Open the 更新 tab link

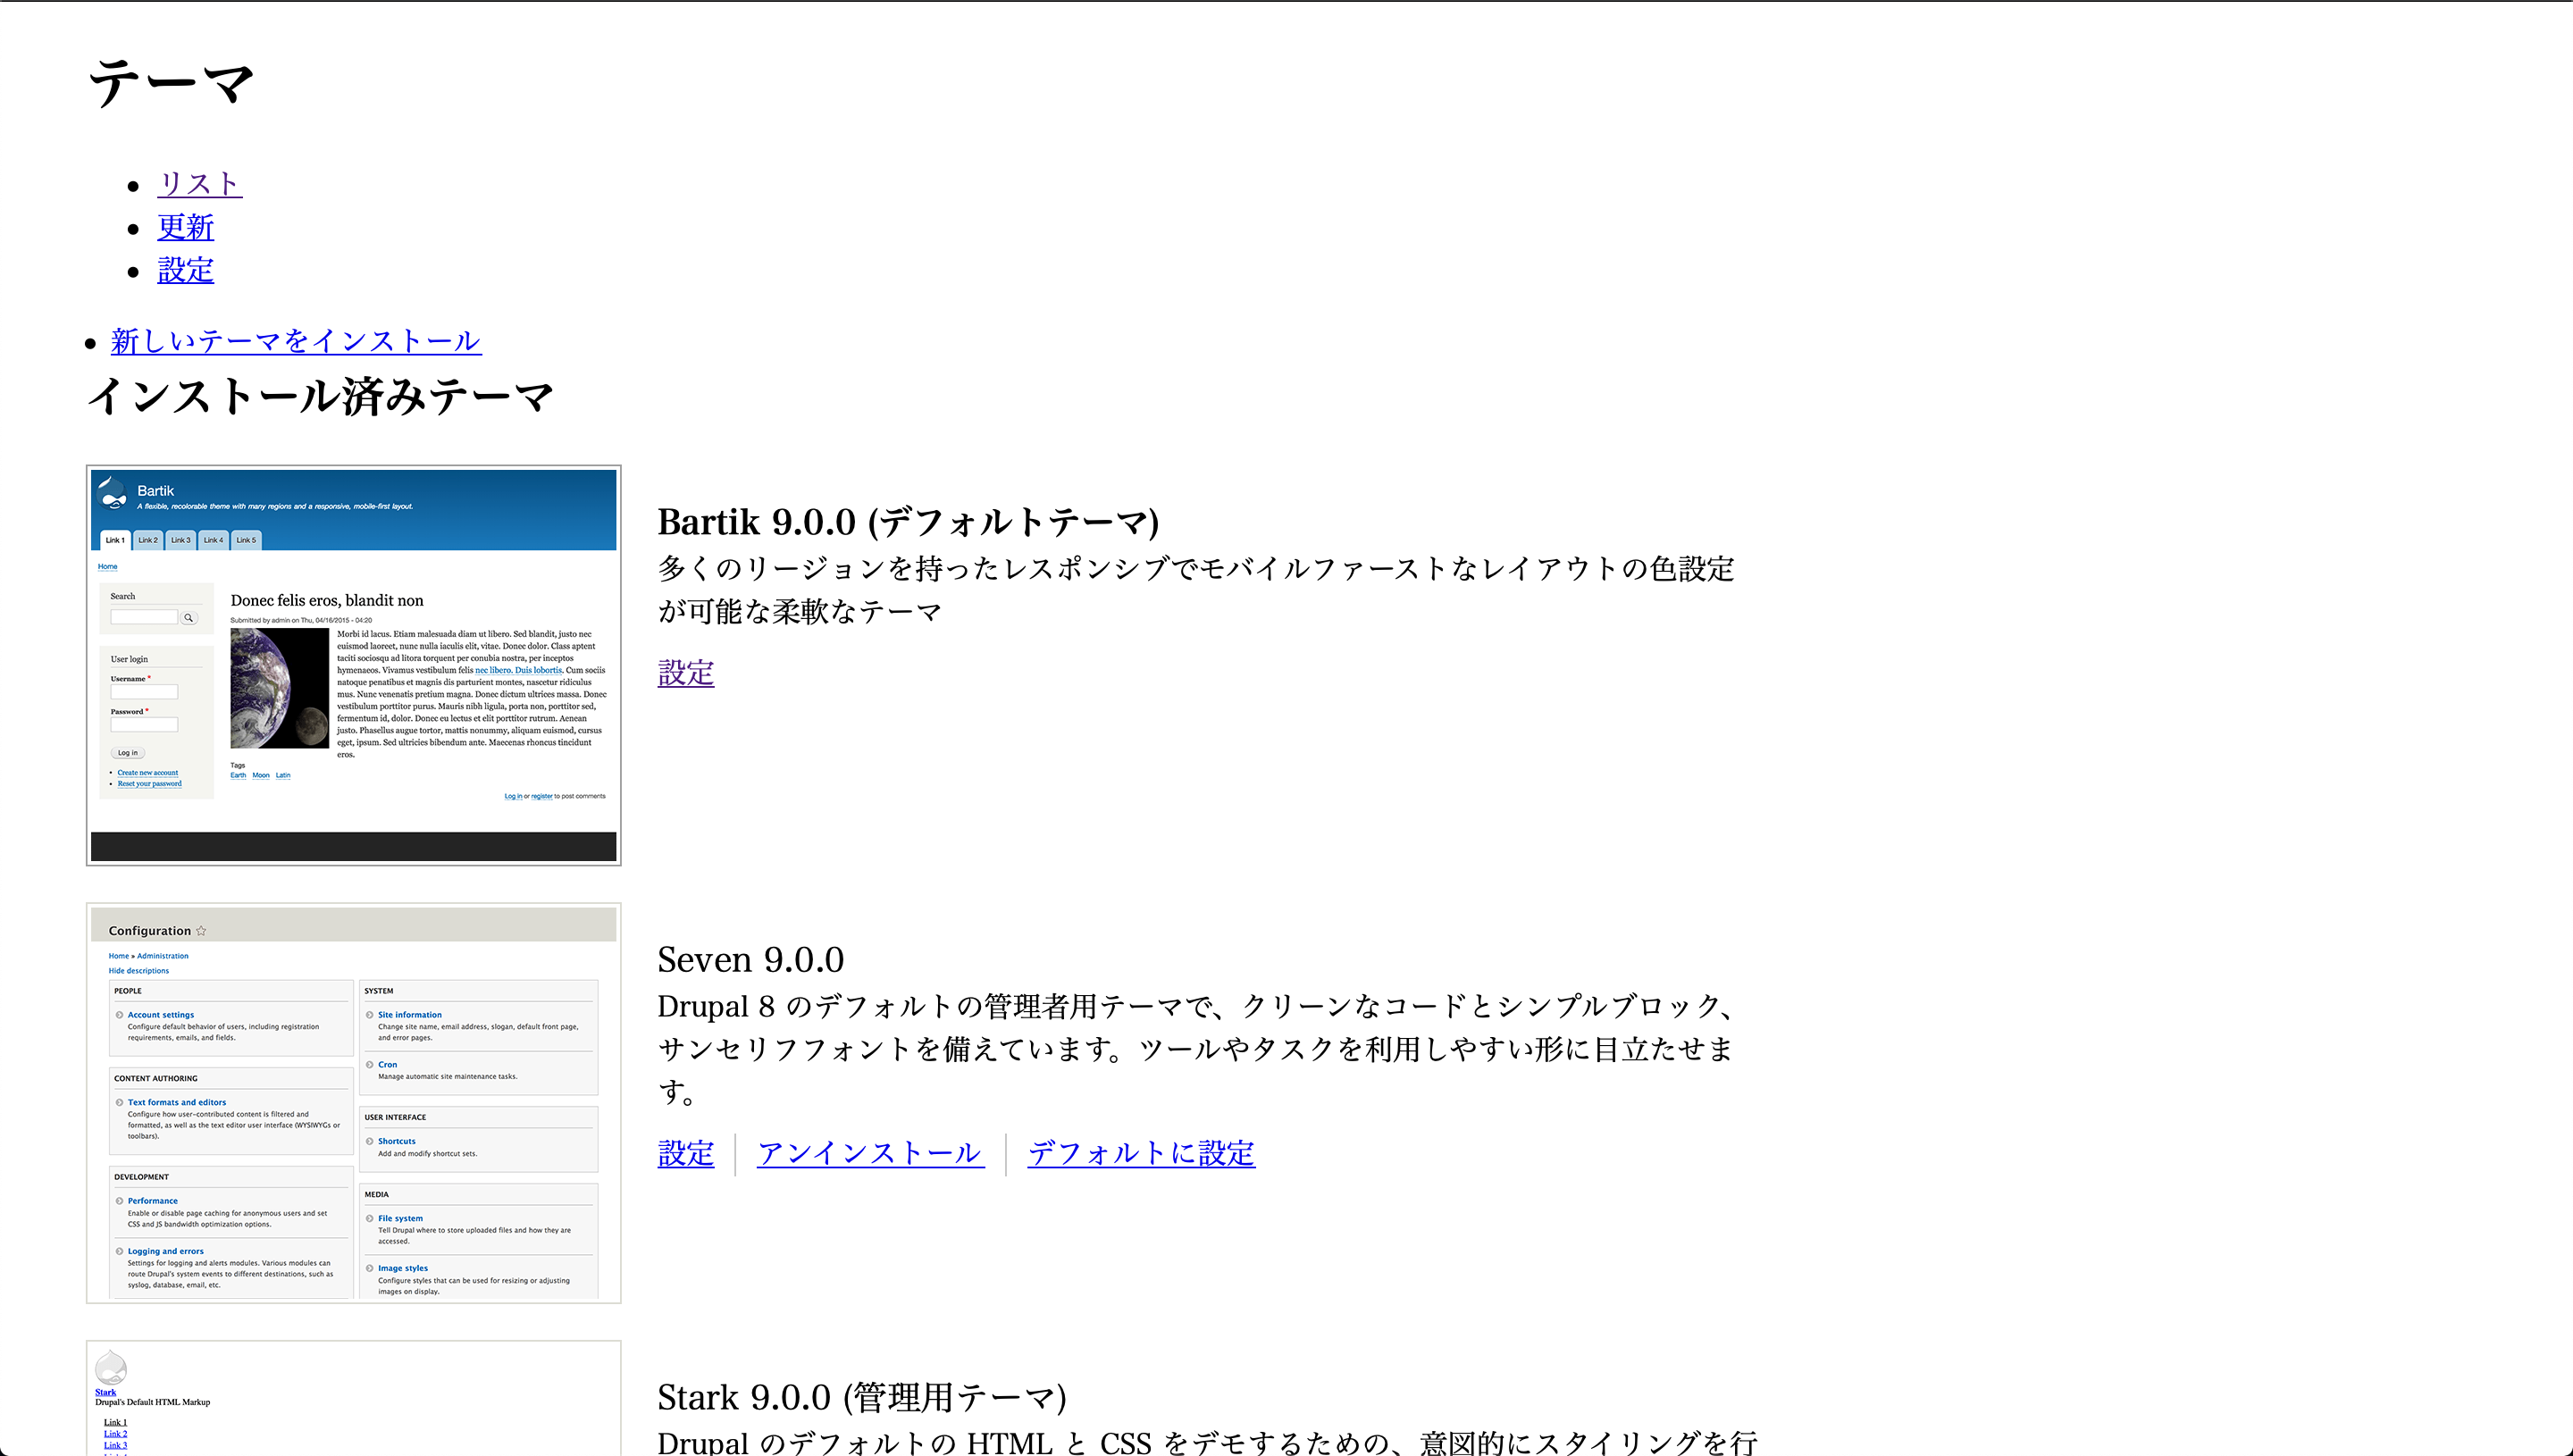[x=185, y=227]
